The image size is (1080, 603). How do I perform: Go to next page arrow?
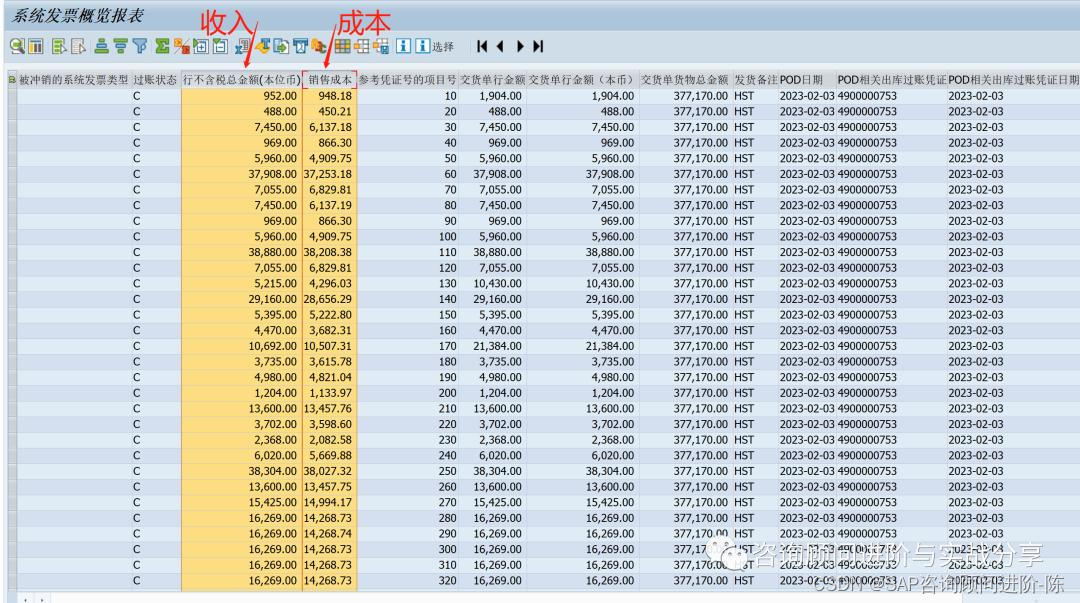tap(520, 45)
